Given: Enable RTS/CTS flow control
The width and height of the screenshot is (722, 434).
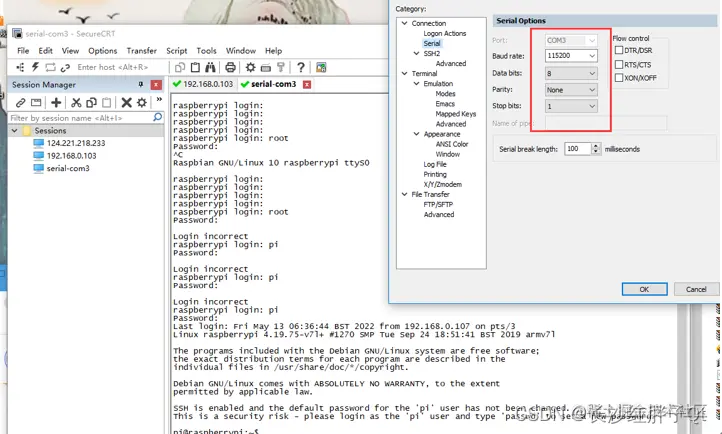Looking at the screenshot, I should [x=619, y=64].
